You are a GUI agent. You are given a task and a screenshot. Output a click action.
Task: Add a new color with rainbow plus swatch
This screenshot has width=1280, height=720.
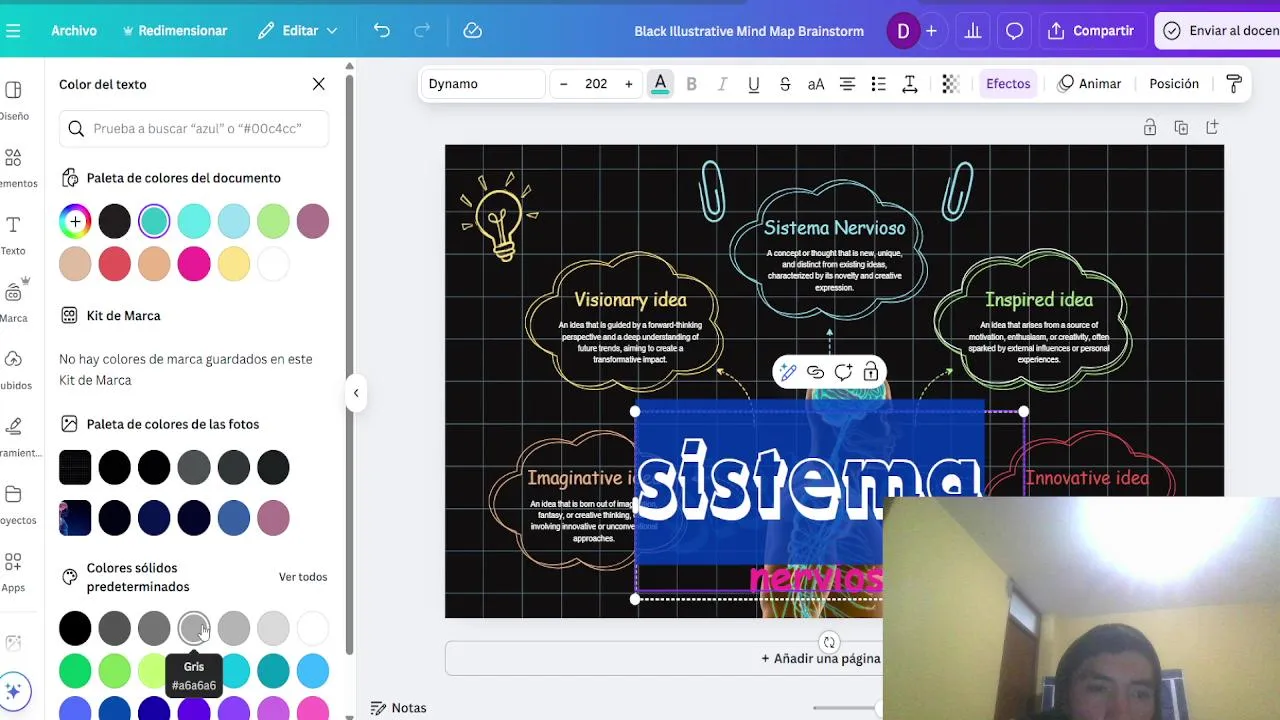point(75,221)
